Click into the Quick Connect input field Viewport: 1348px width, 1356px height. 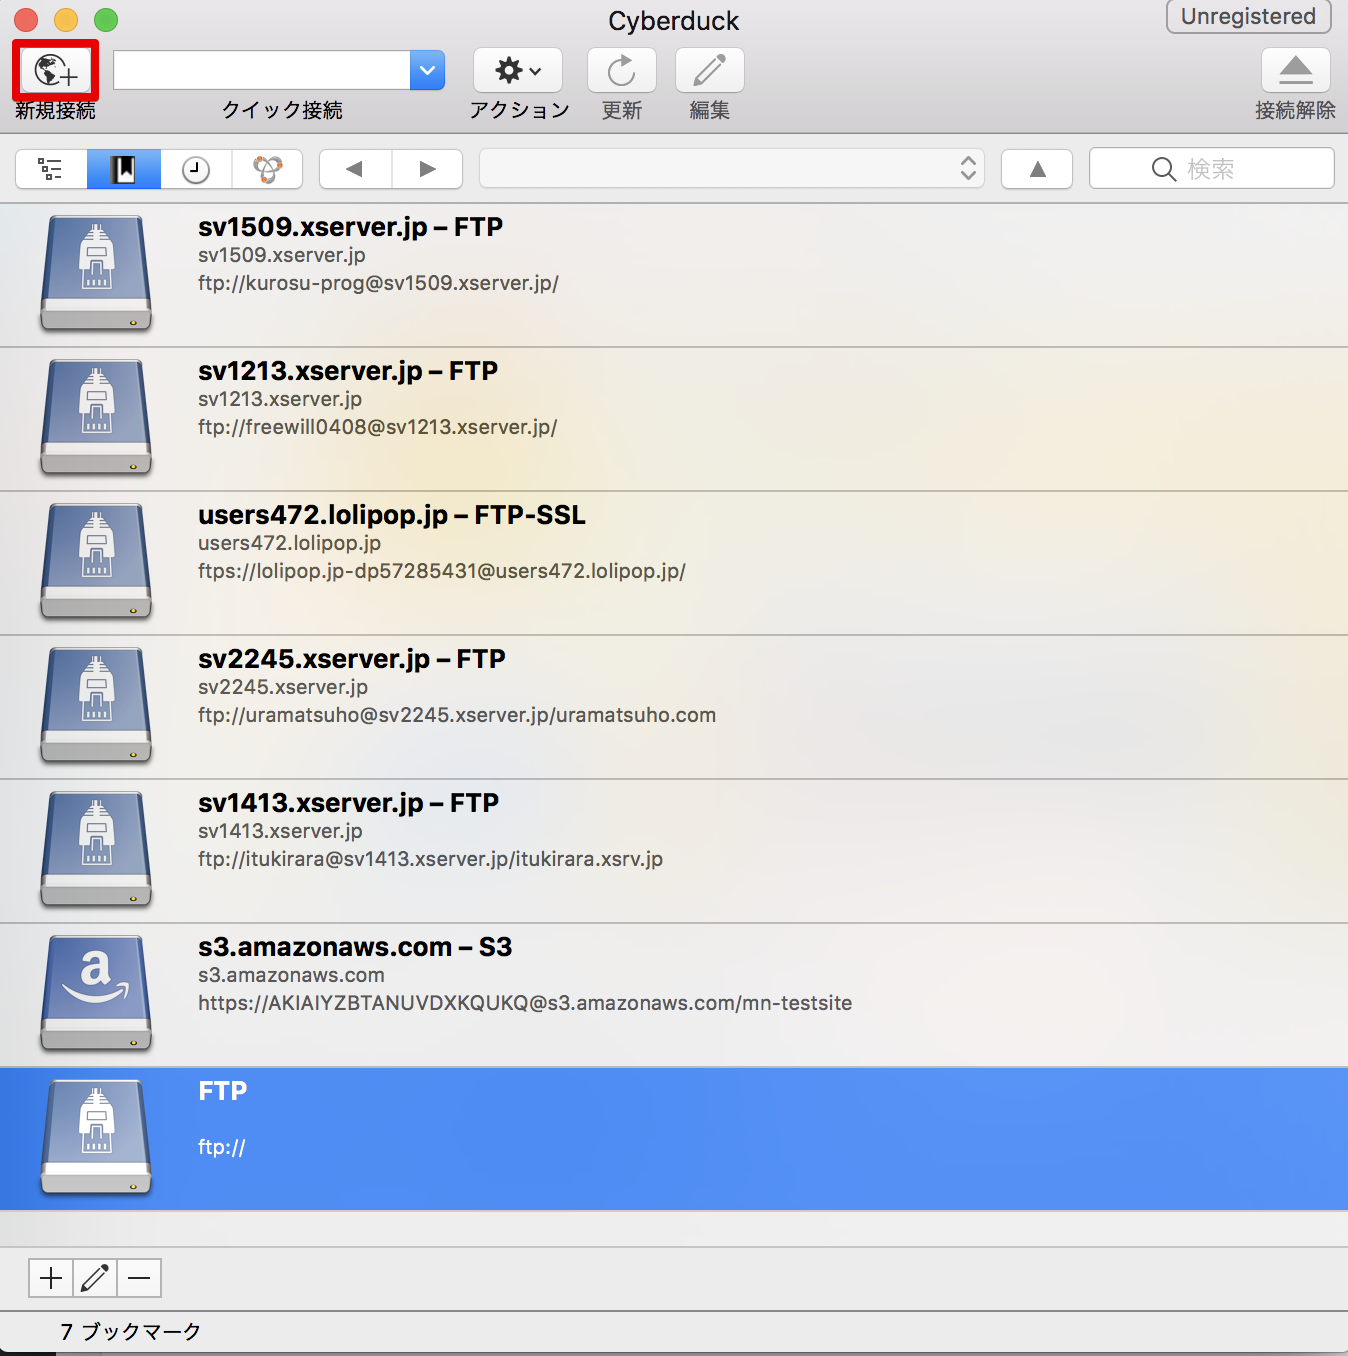pos(262,70)
